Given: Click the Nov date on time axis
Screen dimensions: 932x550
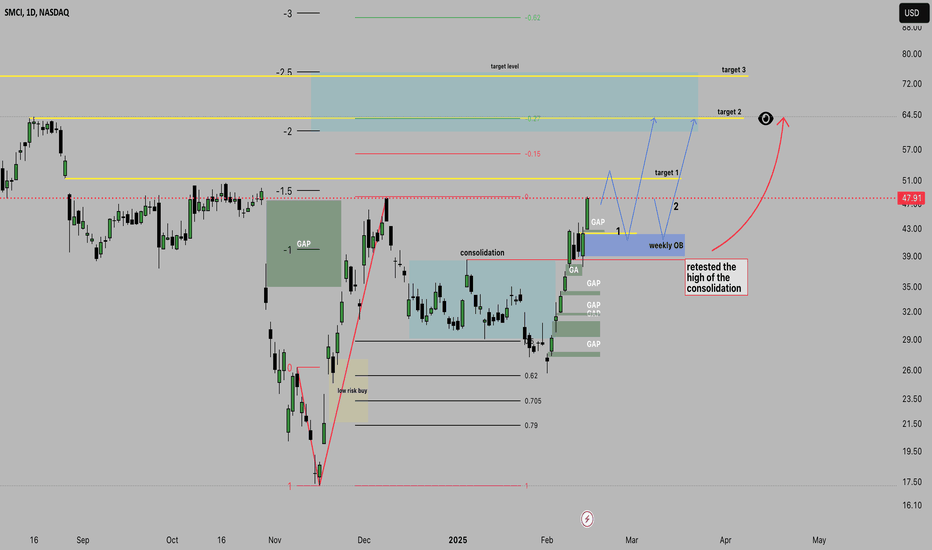Looking at the screenshot, I should pyautogui.click(x=275, y=540).
